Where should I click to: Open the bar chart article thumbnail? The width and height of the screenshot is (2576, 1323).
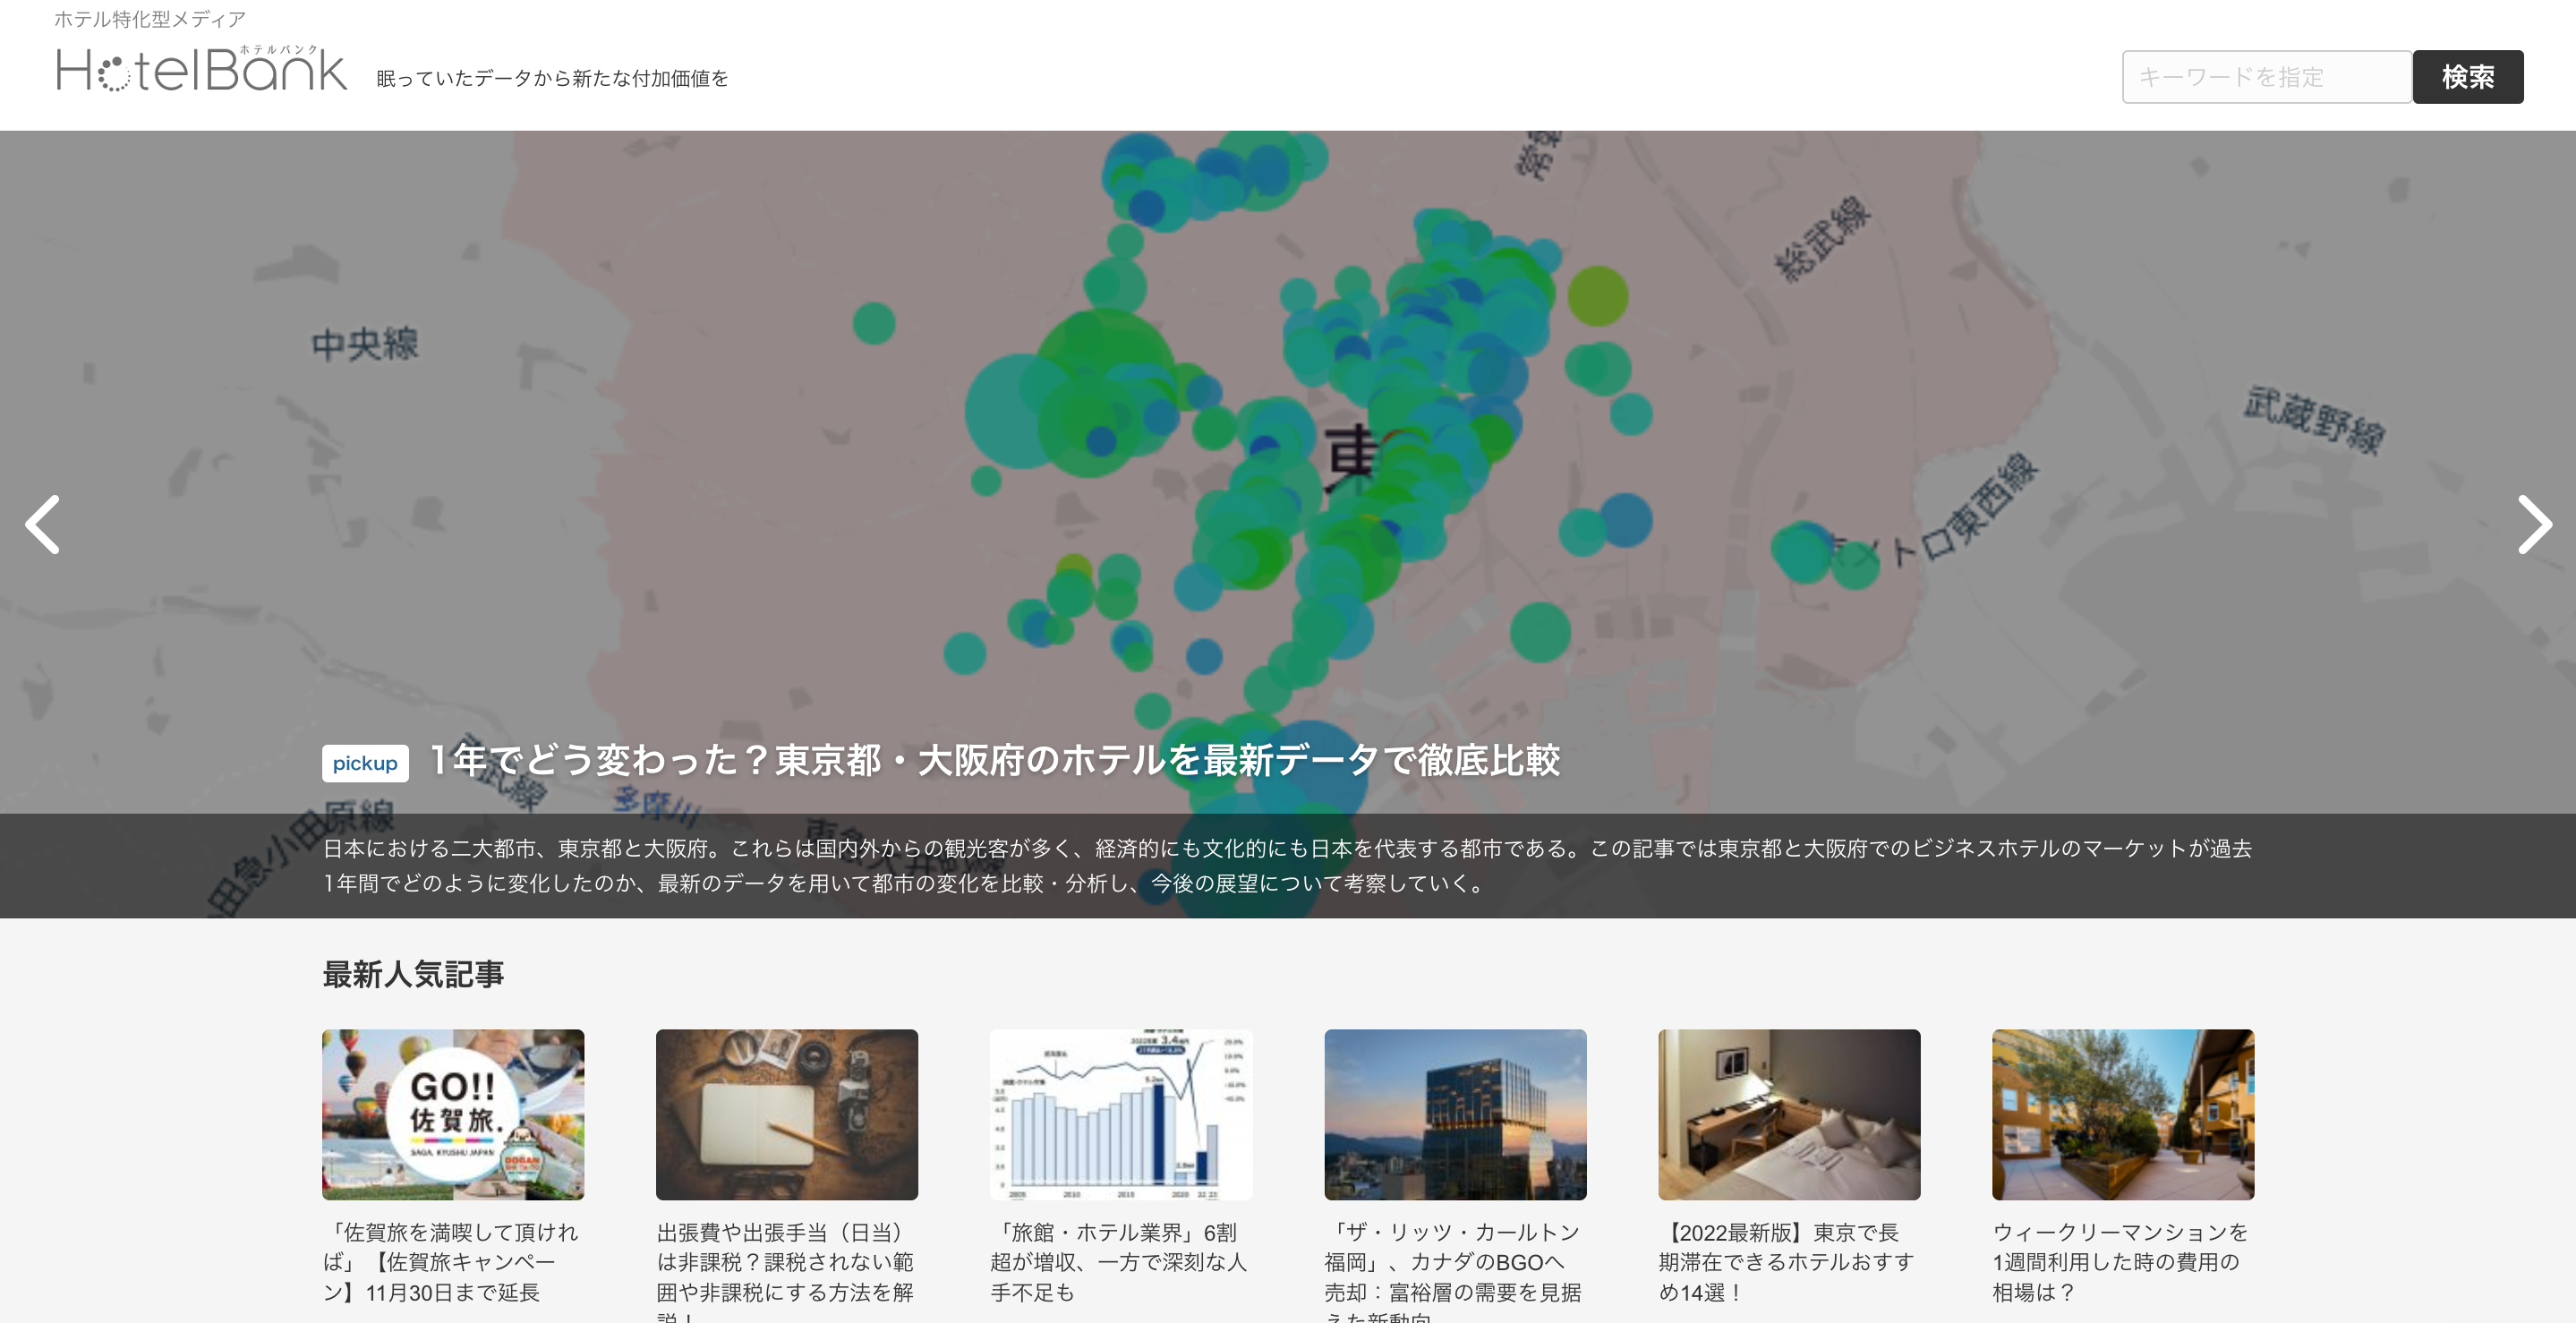(1120, 1114)
